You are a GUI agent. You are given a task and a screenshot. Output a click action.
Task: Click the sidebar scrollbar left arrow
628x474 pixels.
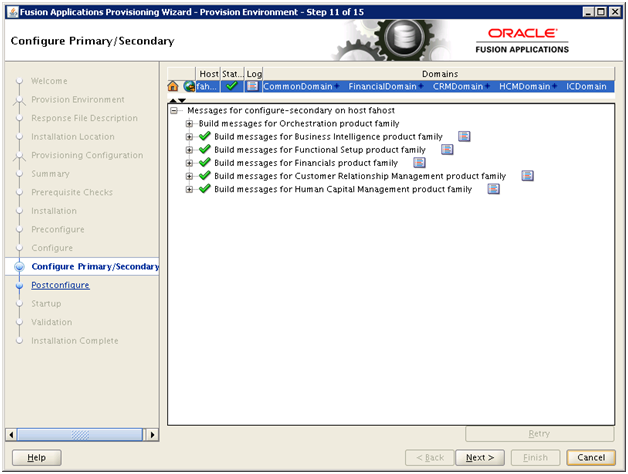click(12, 435)
